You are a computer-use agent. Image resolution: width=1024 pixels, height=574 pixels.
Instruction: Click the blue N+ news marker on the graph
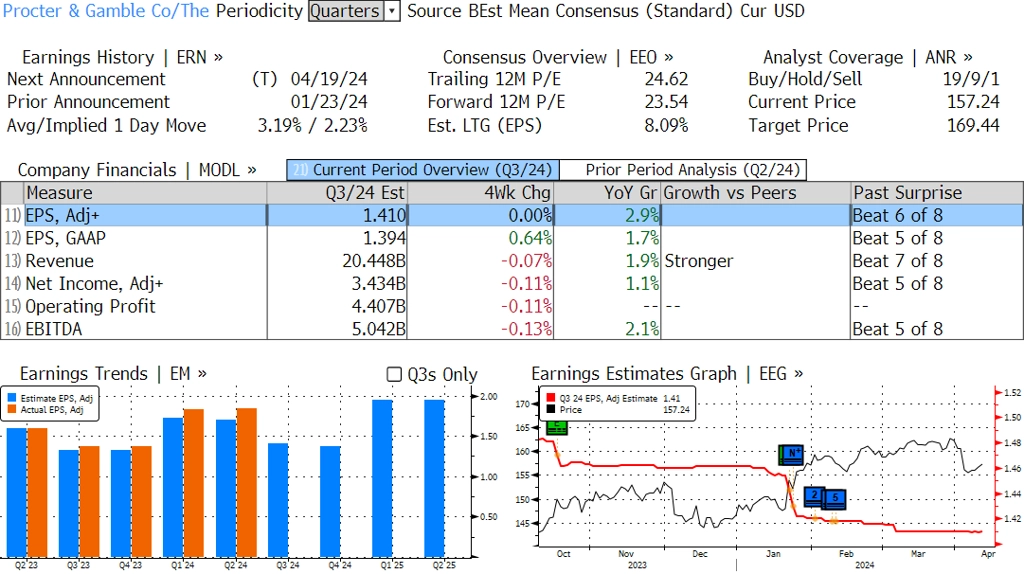[791, 454]
